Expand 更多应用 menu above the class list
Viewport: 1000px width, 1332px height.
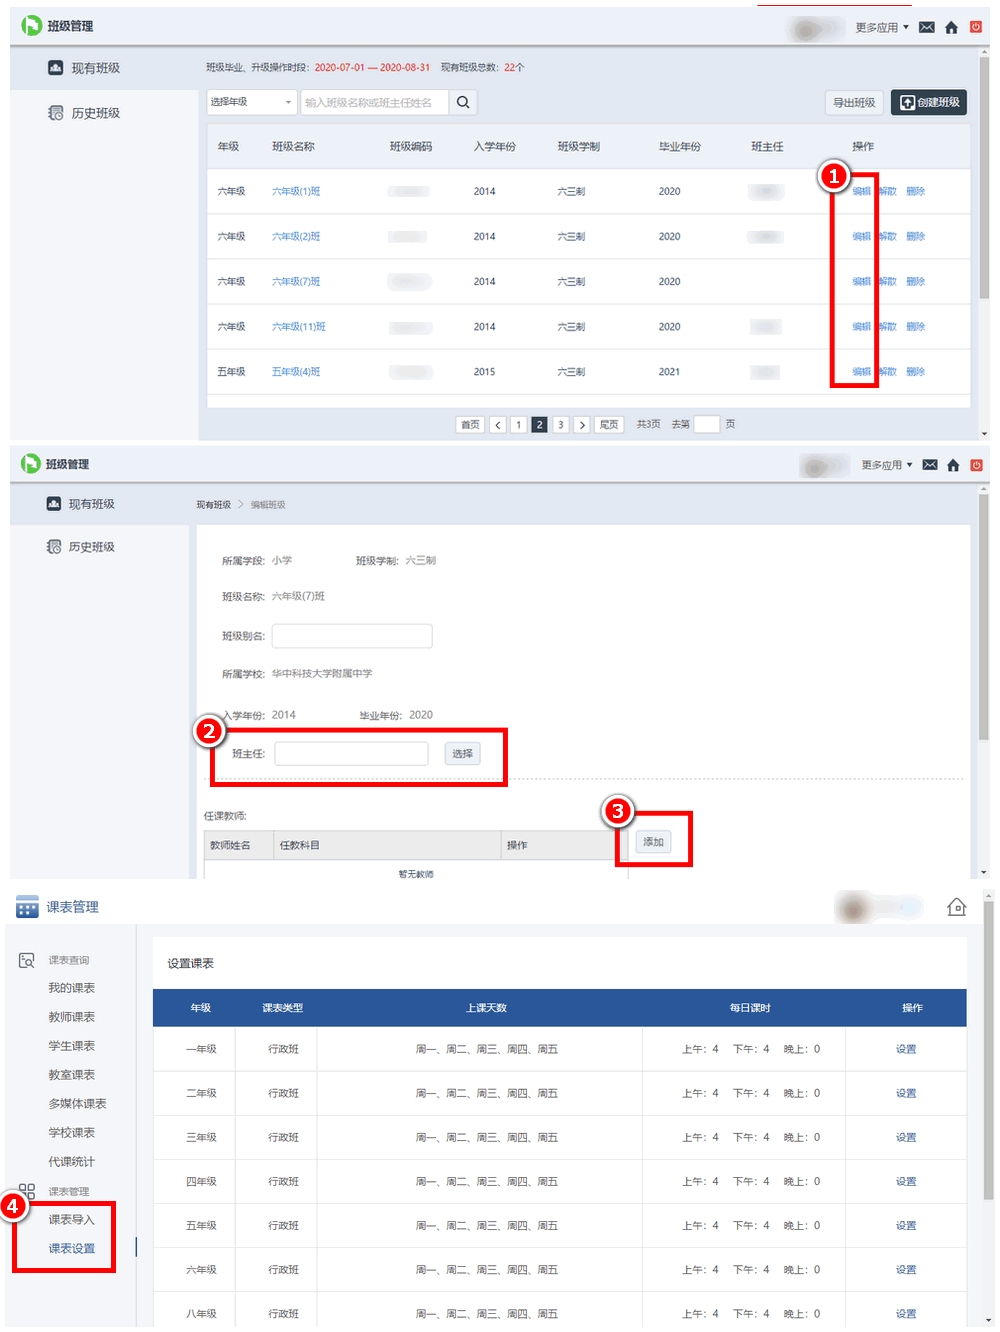click(x=881, y=28)
